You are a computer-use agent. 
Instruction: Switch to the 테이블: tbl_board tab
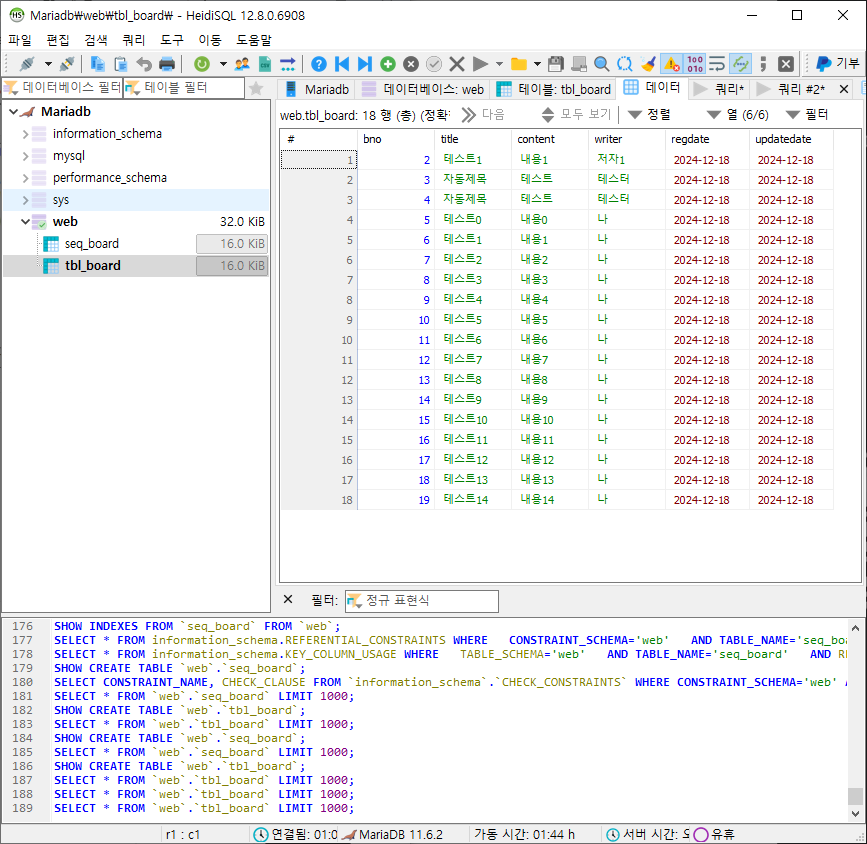point(554,89)
